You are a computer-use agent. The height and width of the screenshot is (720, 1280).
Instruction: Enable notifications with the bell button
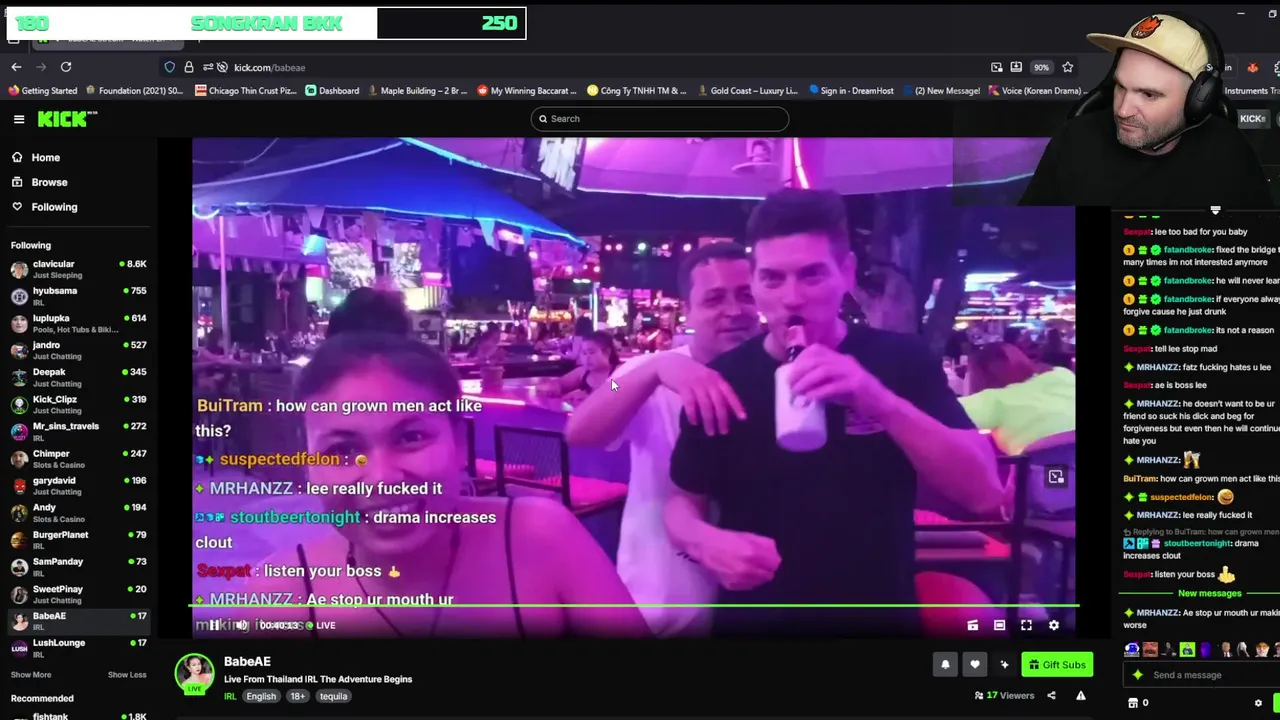coord(945,664)
